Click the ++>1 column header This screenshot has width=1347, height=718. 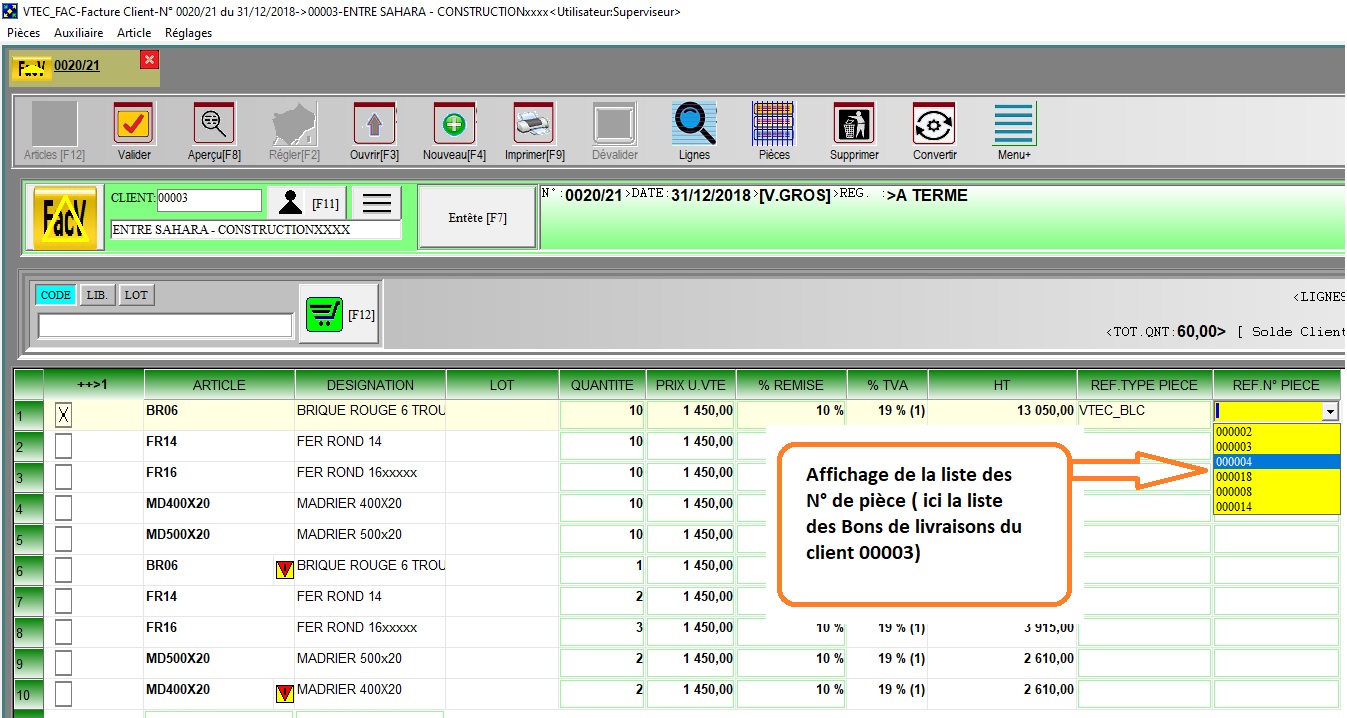(94, 385)
